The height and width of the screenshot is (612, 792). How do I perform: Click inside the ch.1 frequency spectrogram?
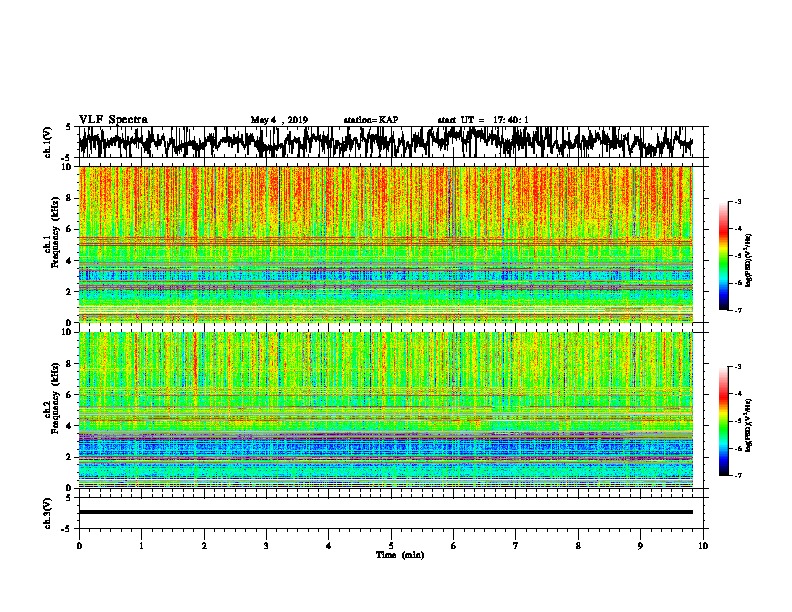pyautogui.click(x=386, y=244)
